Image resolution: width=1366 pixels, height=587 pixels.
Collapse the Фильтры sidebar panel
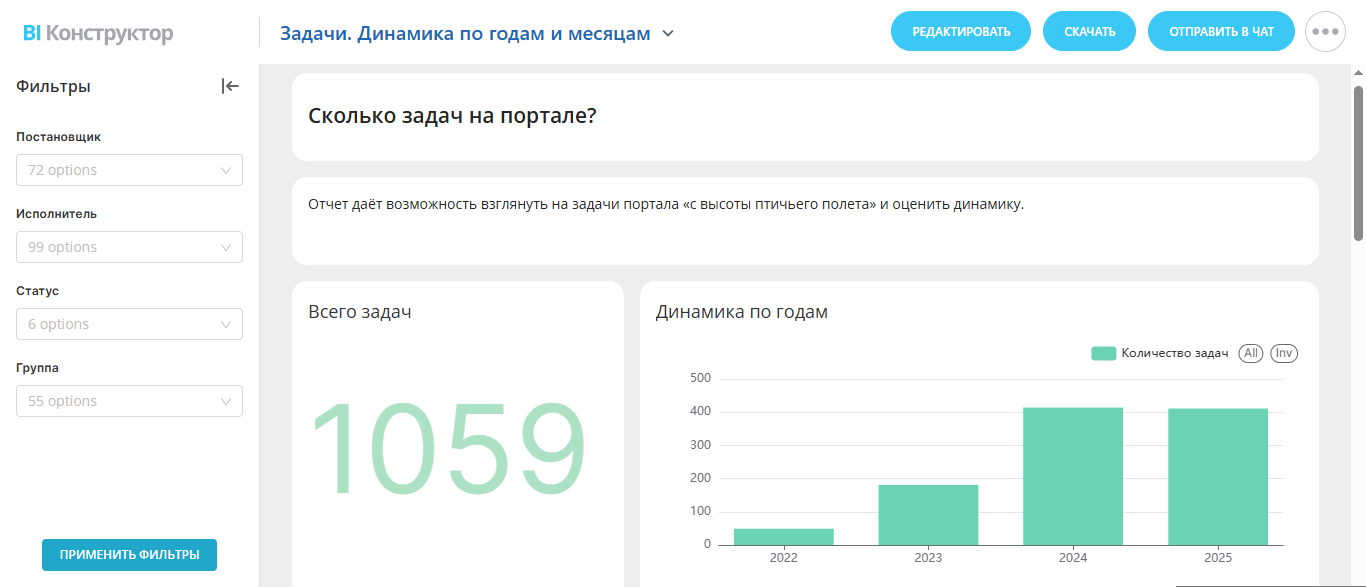click(231, 86)
